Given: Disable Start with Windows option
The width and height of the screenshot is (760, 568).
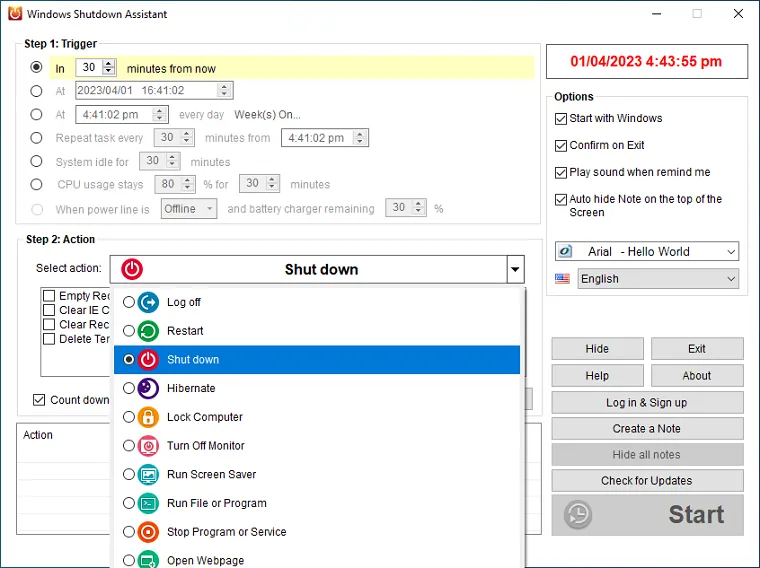Looking at the screenshot, I should (x=561, y=118).
